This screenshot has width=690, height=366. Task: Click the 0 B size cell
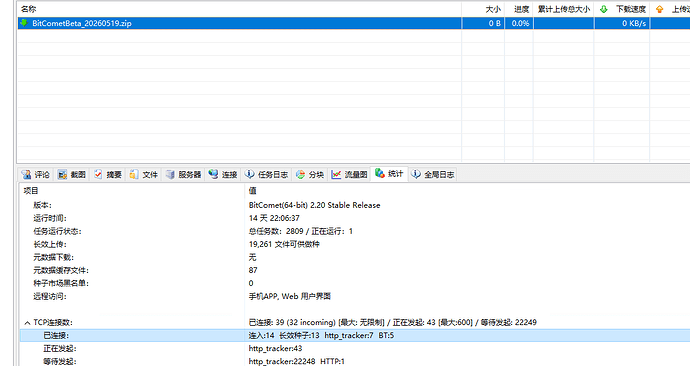(483, 23)
